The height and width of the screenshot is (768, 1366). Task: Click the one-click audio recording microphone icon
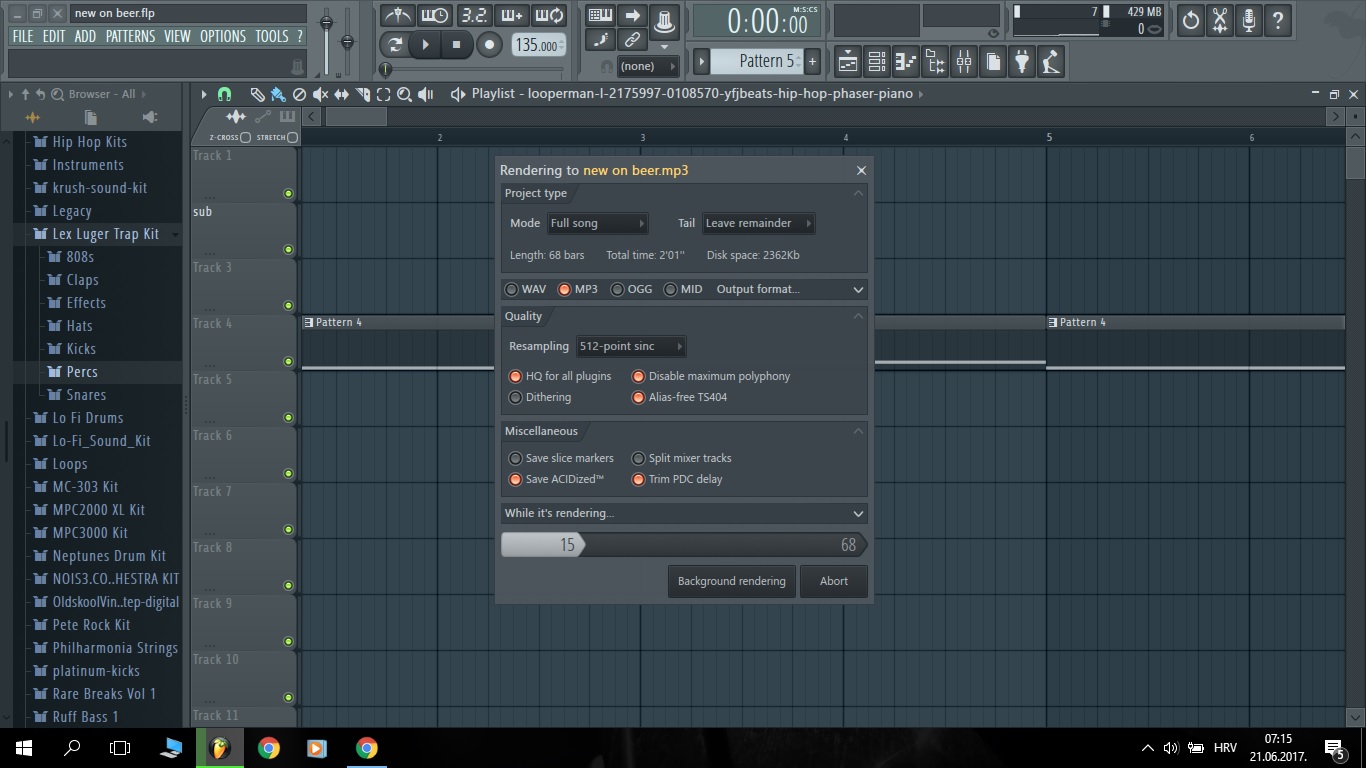(1249, 20)
